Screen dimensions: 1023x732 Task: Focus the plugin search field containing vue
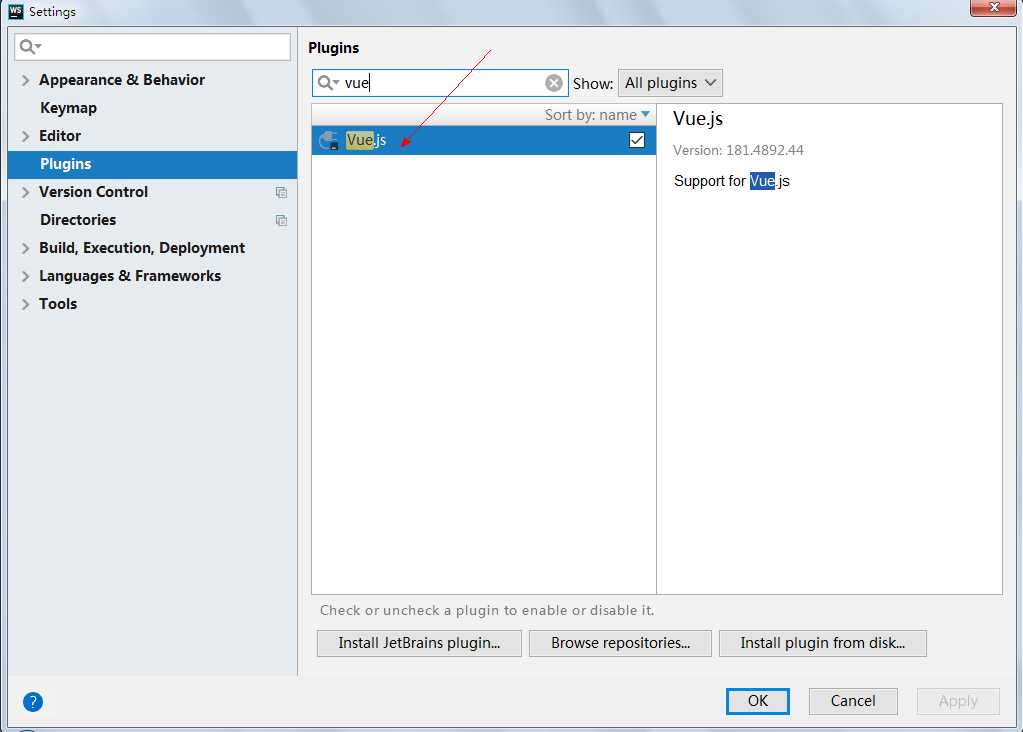point(440,83)
